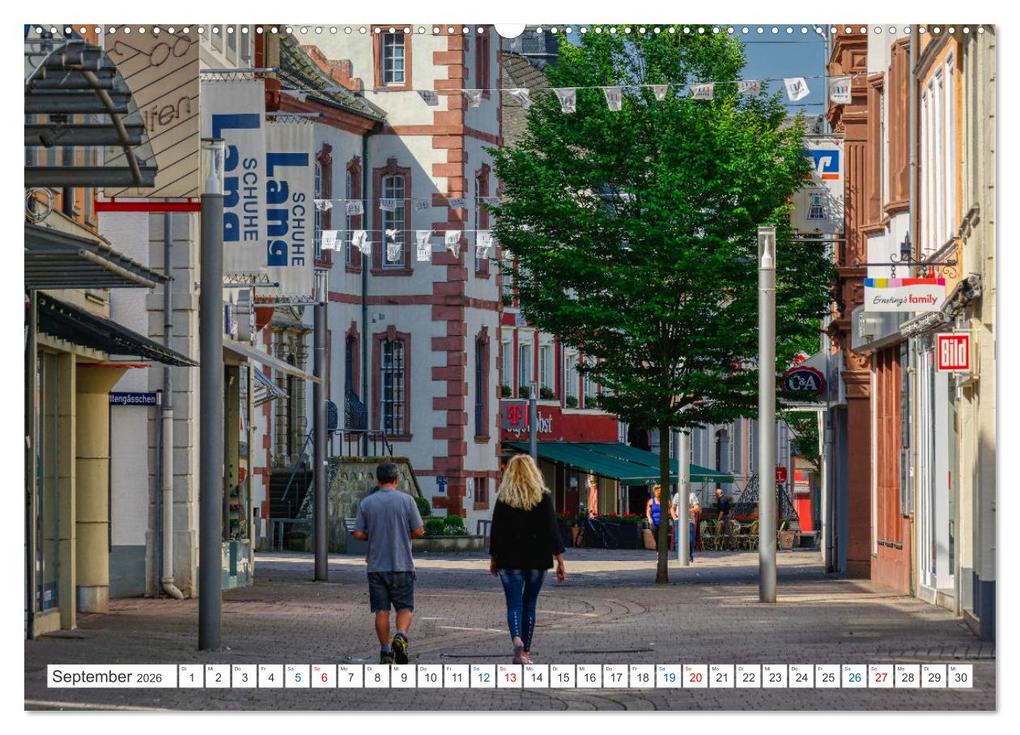Toggle the blue Saturday date 12
Screen dimensions: 1020x735
[x=484, y=679]
